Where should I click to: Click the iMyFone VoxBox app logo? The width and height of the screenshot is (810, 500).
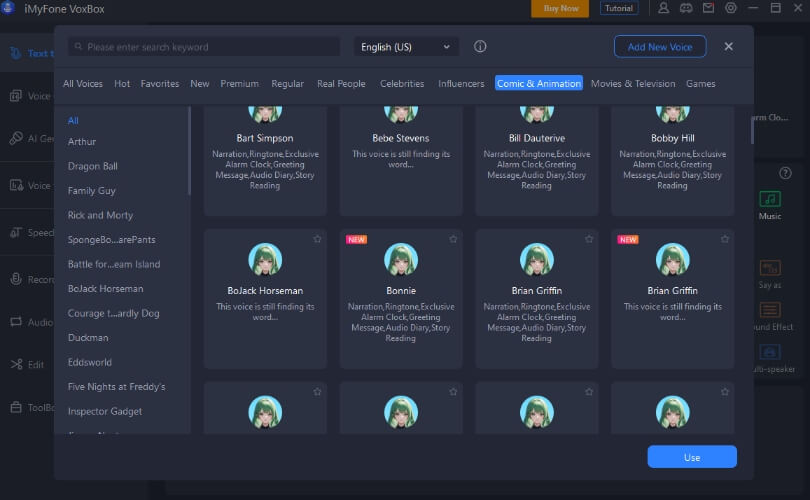[x=7, y=8]
